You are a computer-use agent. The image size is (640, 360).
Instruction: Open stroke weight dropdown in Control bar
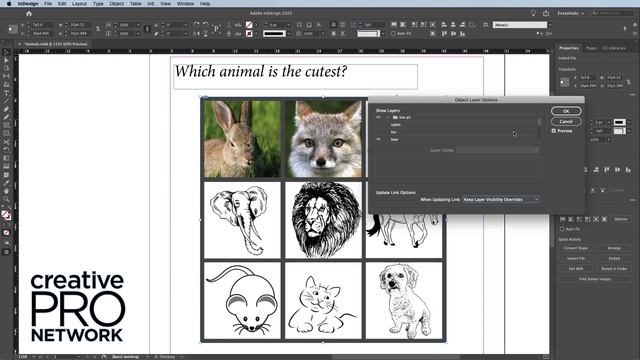(x=288, y=25)
